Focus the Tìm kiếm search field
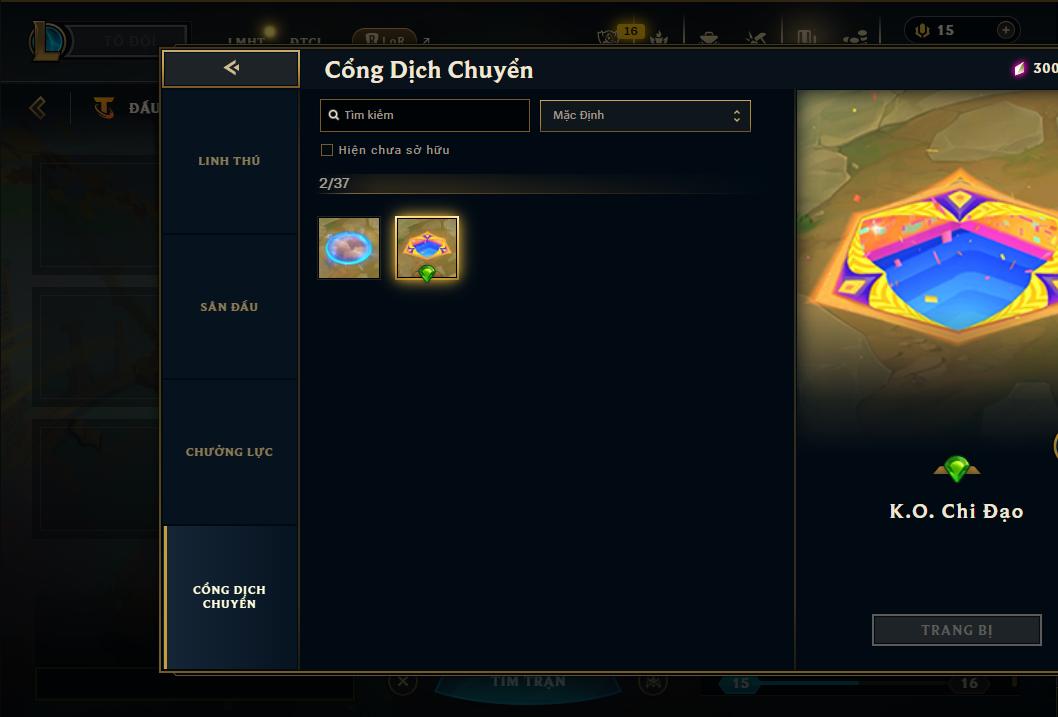Image resolution: width=1058 pixels, height=717 pixels. coord(424,115)
